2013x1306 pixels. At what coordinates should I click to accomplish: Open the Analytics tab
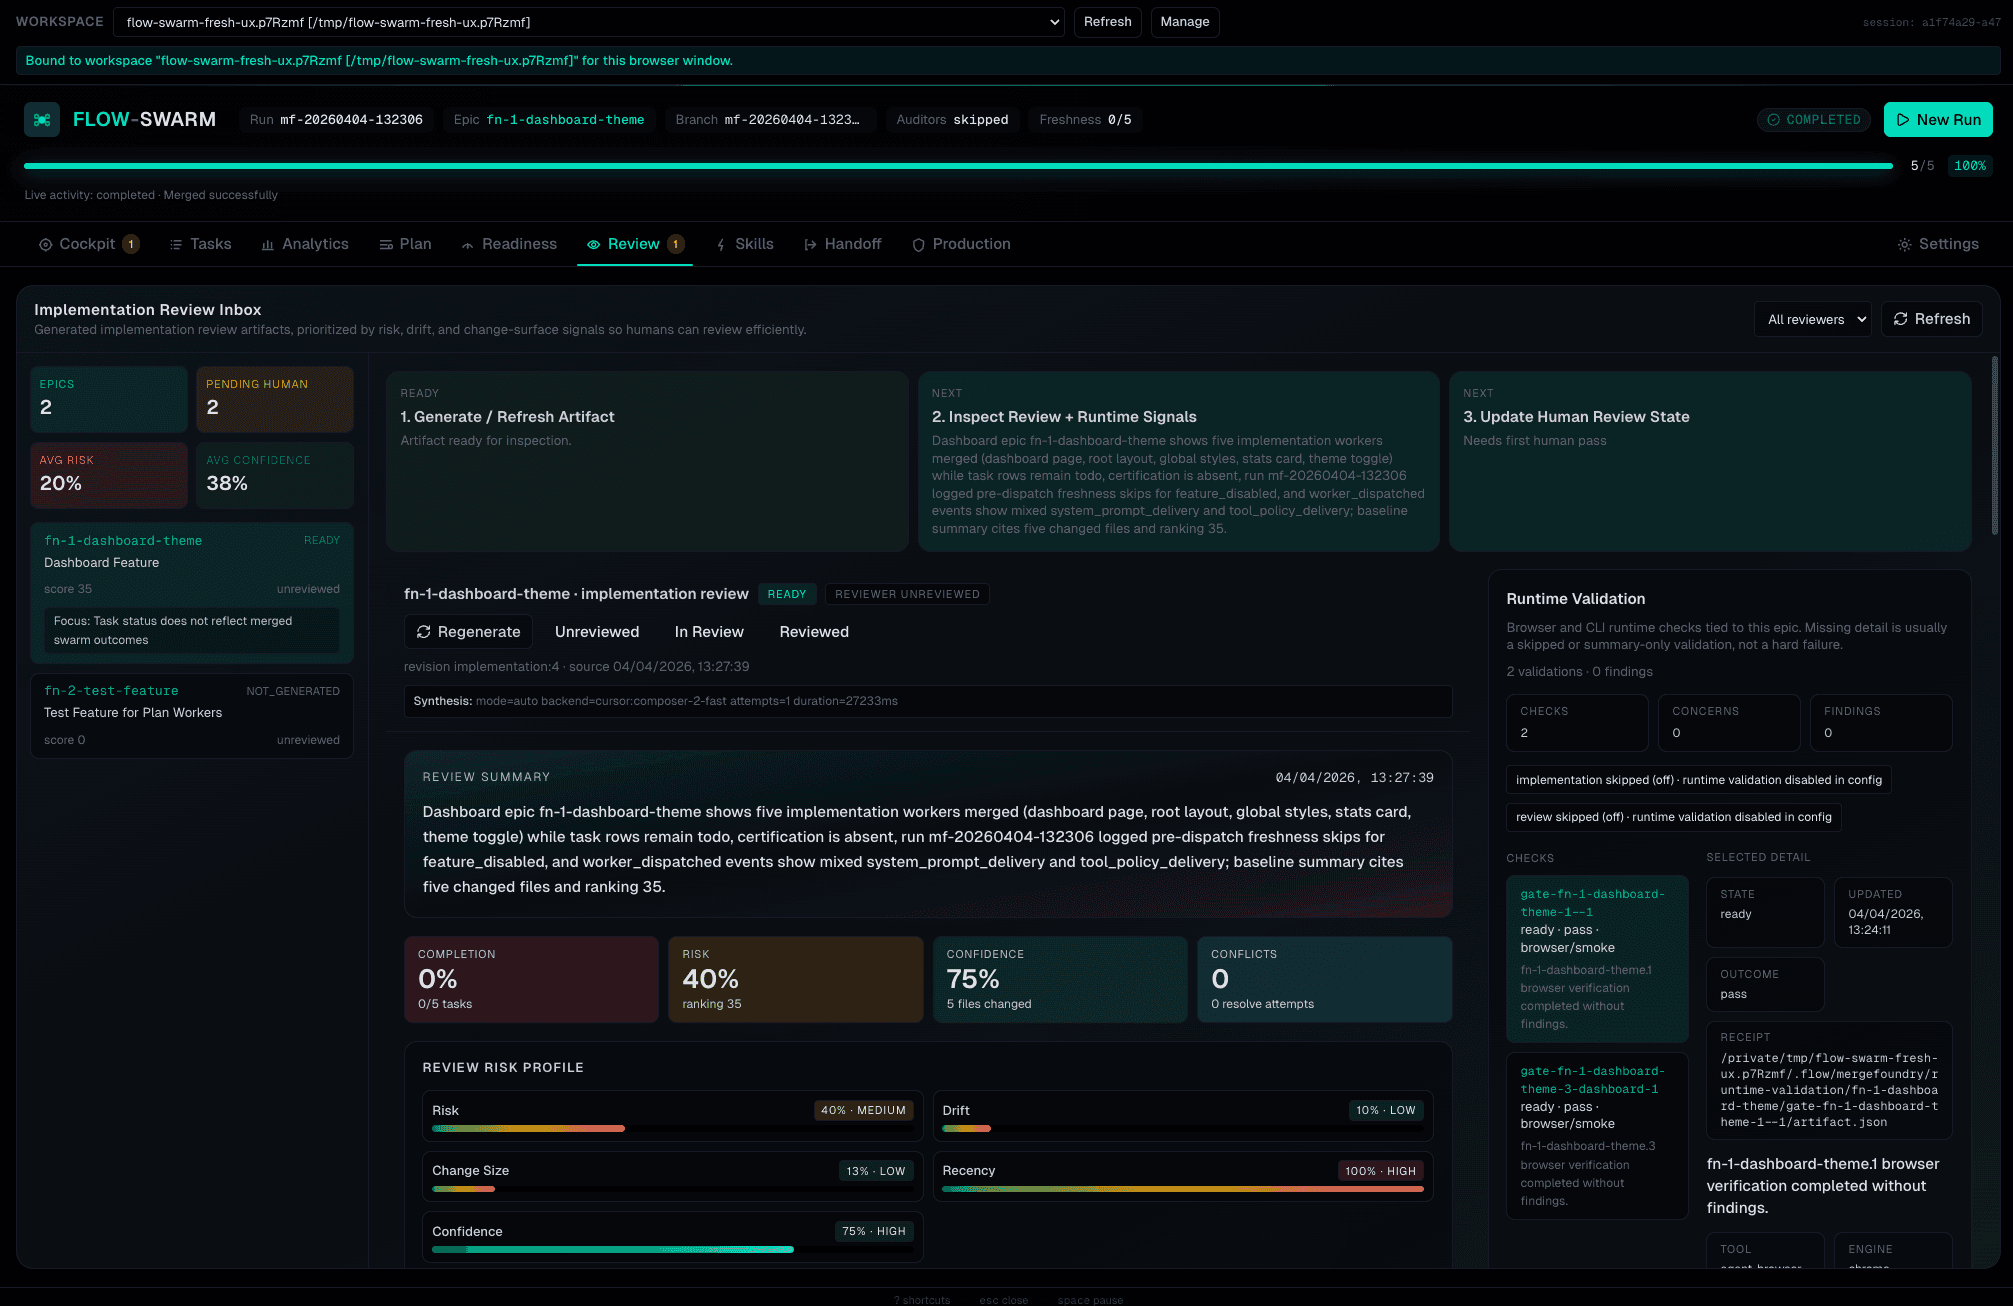tap(305, 245)
